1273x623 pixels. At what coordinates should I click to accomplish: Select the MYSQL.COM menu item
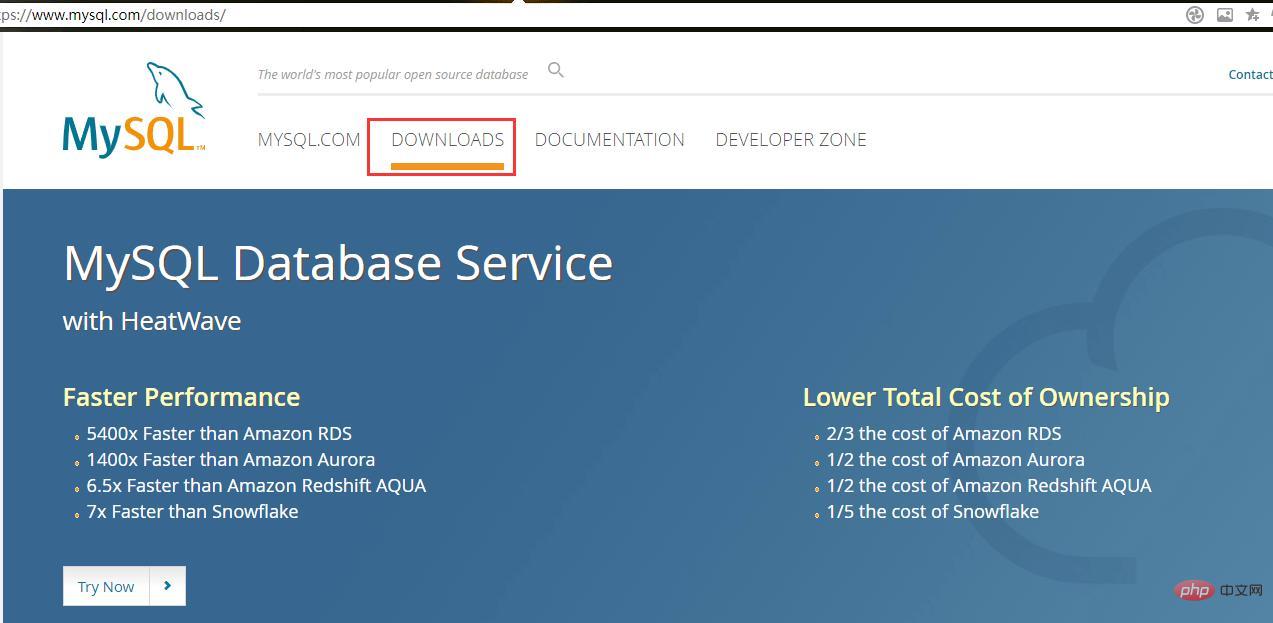click(x=309, y=139)
